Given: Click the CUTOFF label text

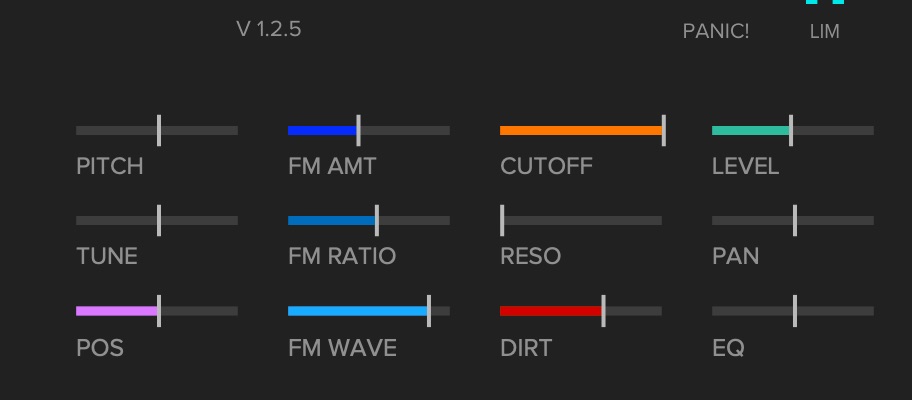Looking at the screenshot, I should 546,166.
